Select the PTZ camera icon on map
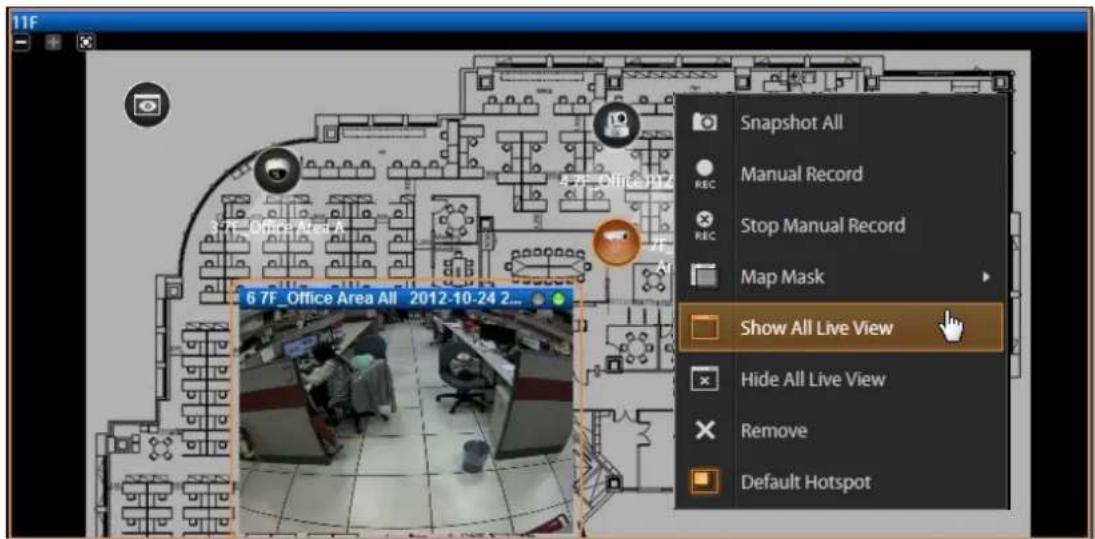Screen dimensions: 1095x539 [617, 124]
